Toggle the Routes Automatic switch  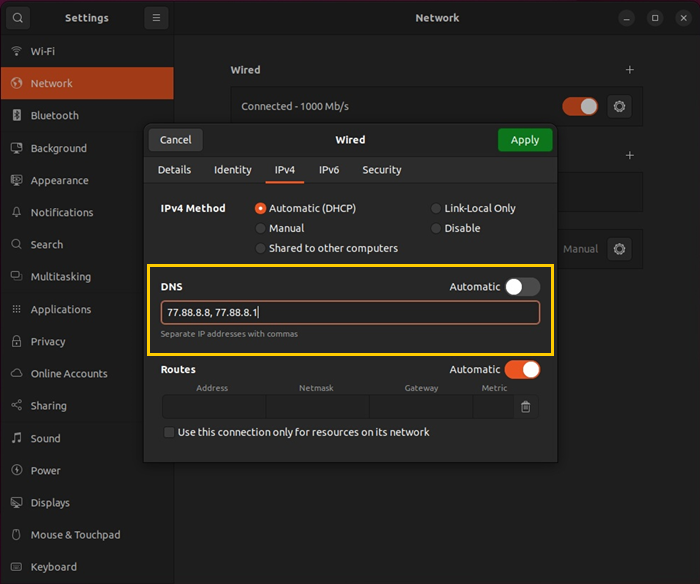click(521, 370)
